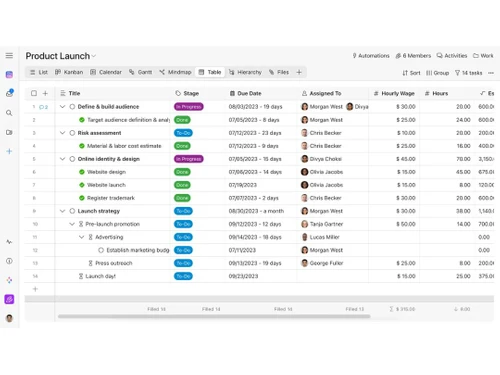The height and width of the screenshot is (375, 500).
Task: Collapse the Risk assessment group
Action: (x=62, y=133)
